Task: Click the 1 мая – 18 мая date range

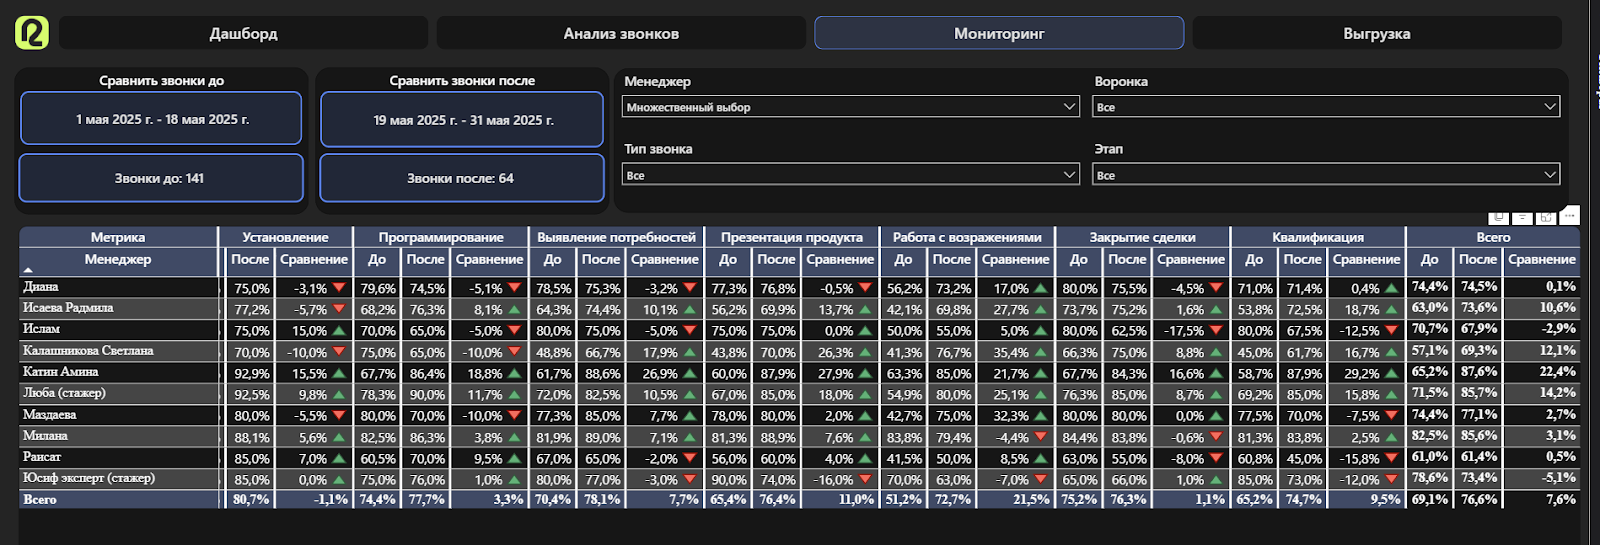Action: click(x=161, y=119)
